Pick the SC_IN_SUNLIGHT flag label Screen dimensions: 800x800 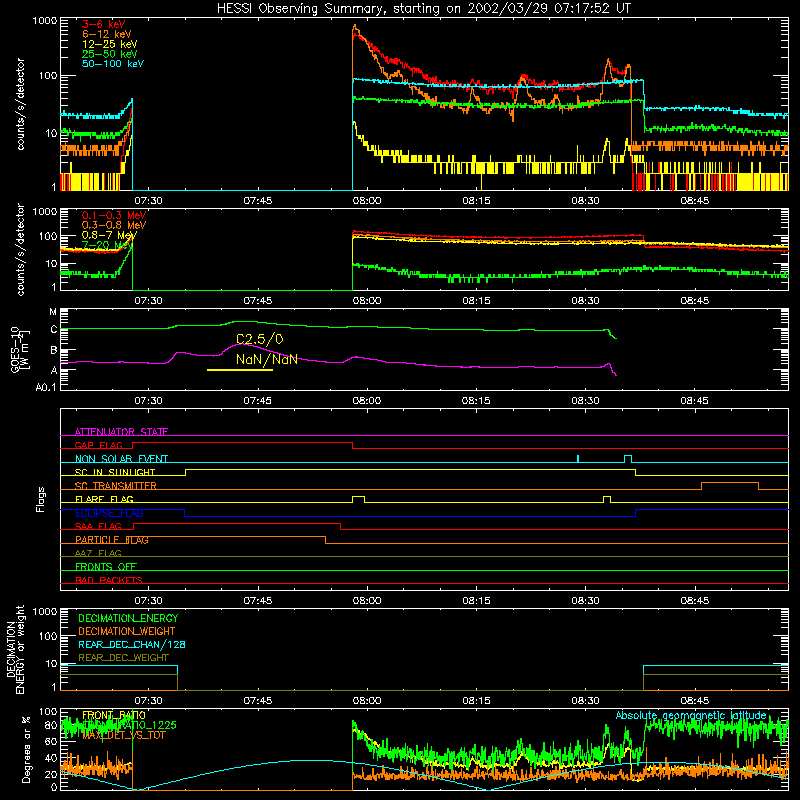coord(115,472)
